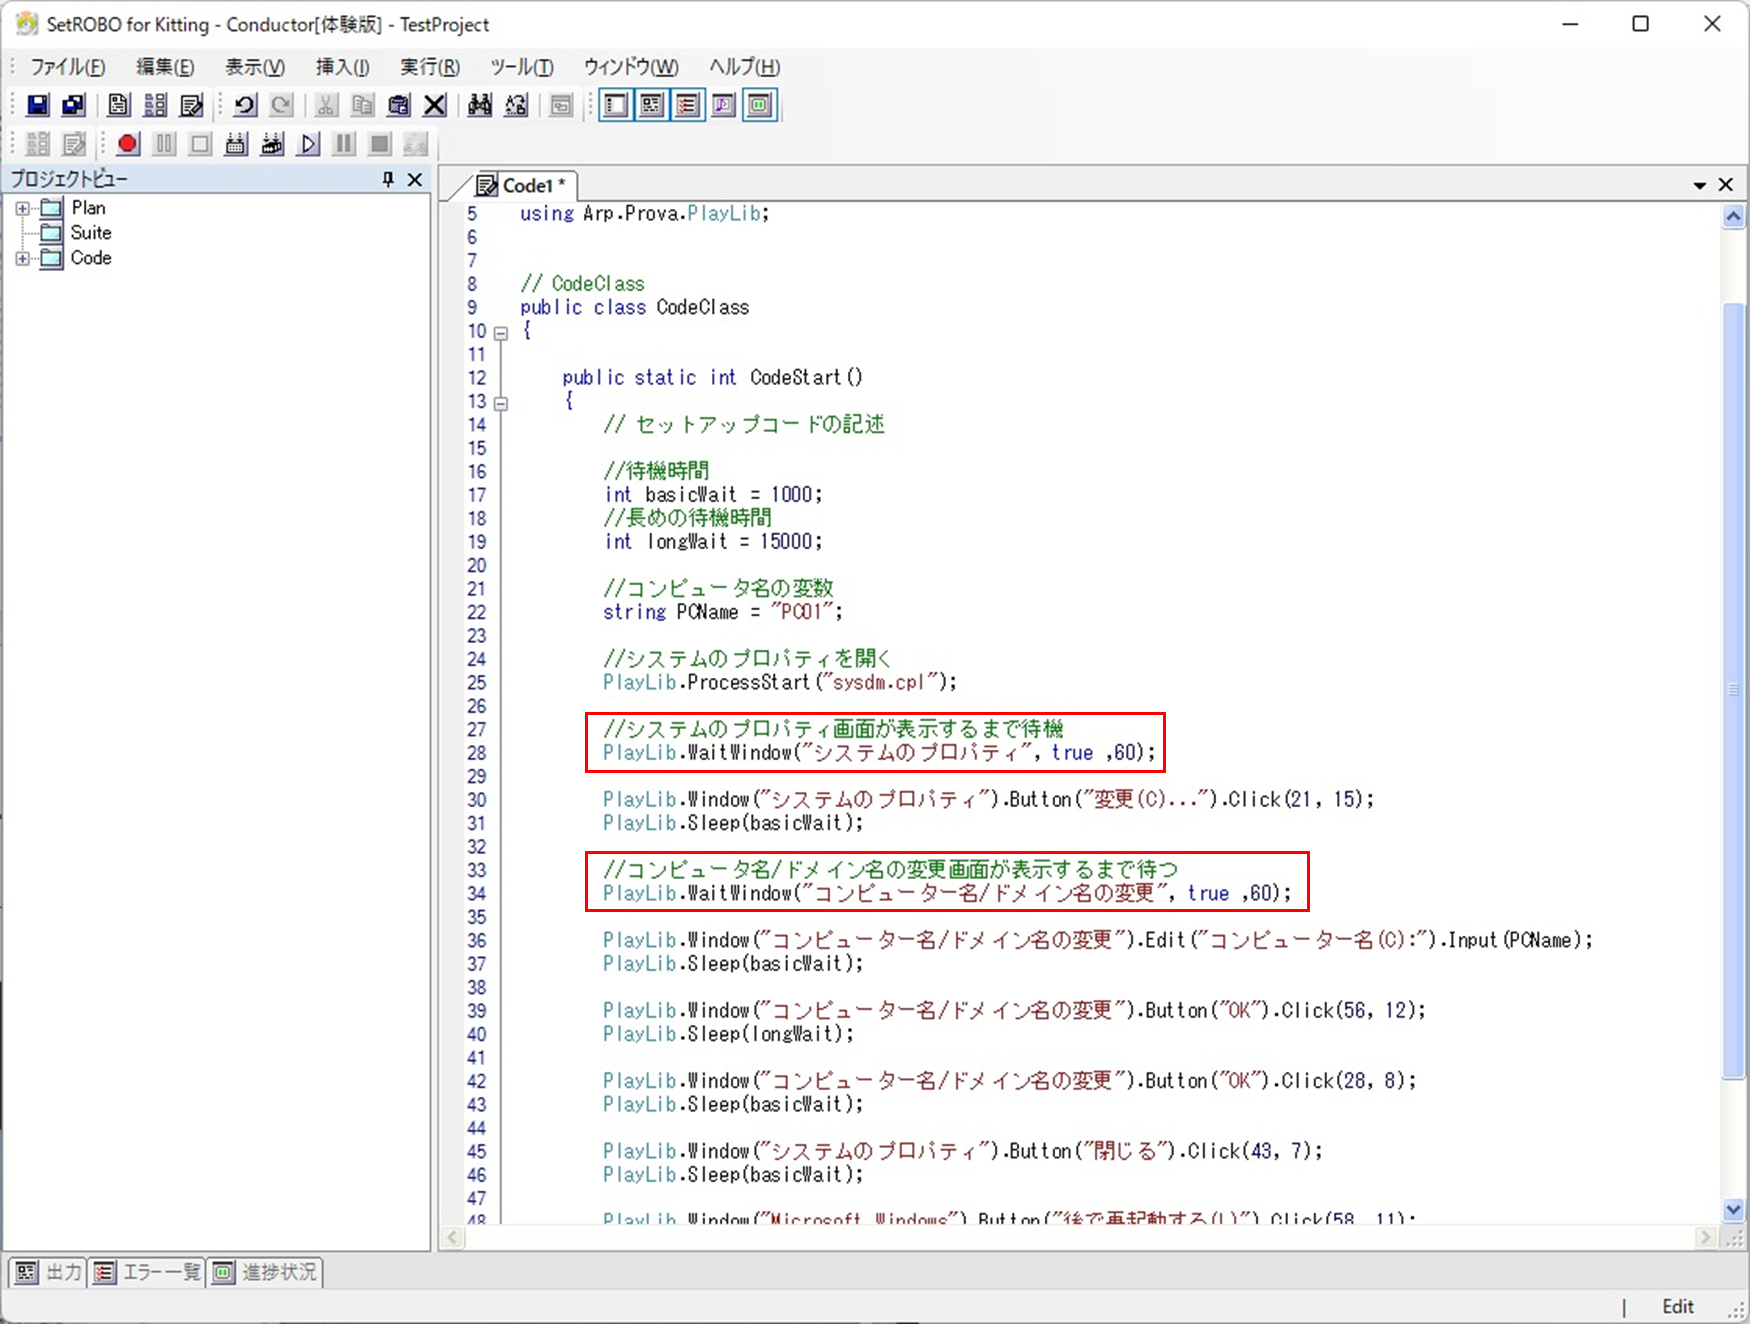Viewport: 1750px width, 1324px height.
Task: Click the grayed pause bars icon beside record
Action: (164, 144)
